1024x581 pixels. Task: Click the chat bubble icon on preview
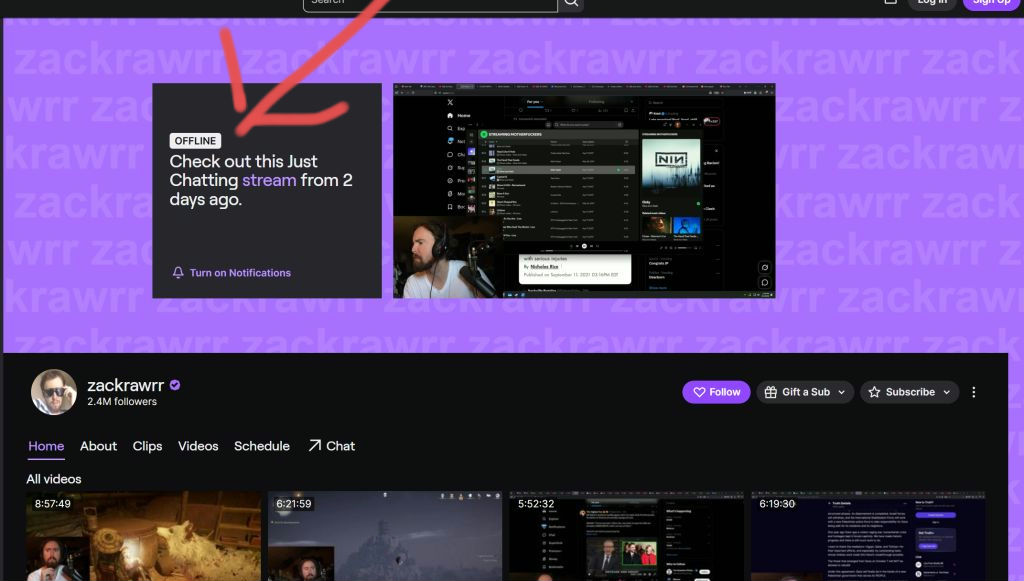pyautogui.click(x=764, y=283)
